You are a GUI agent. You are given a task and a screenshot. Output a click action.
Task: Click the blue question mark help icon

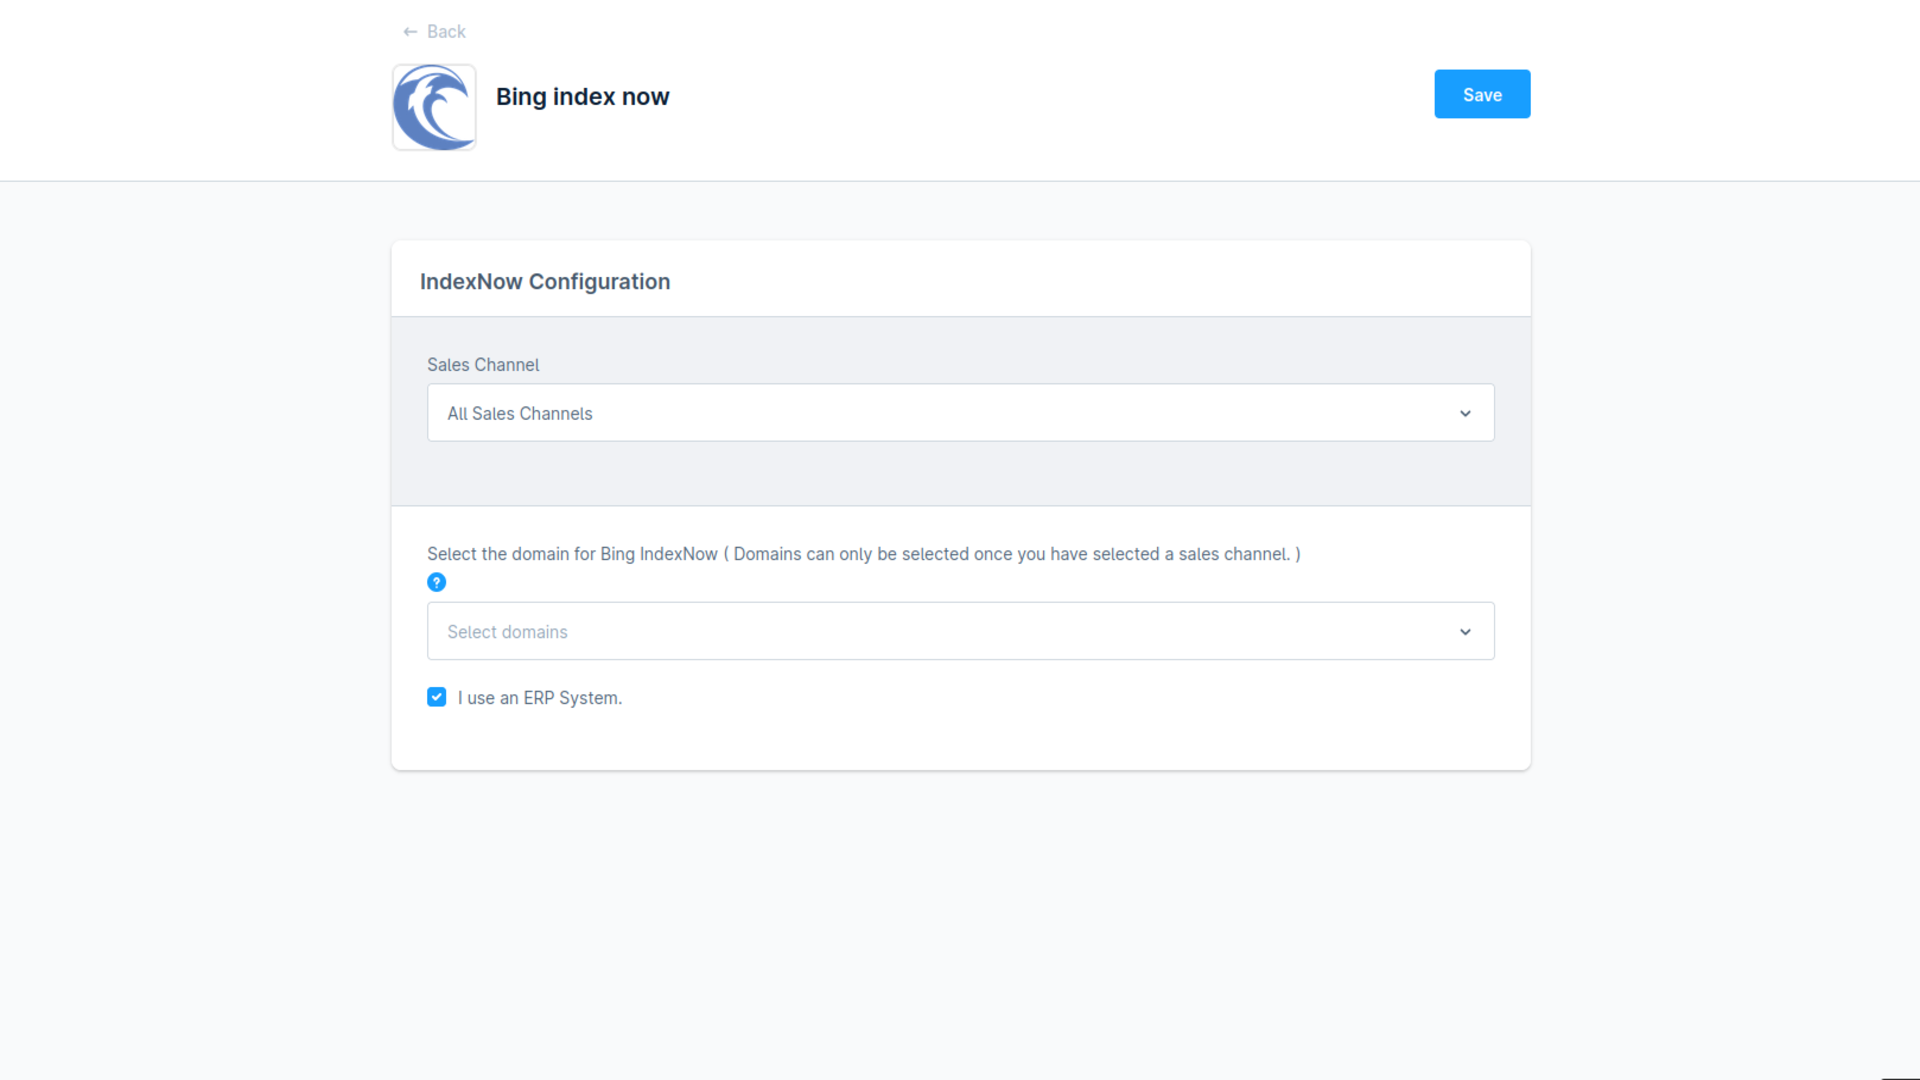[x=436, y=582]
